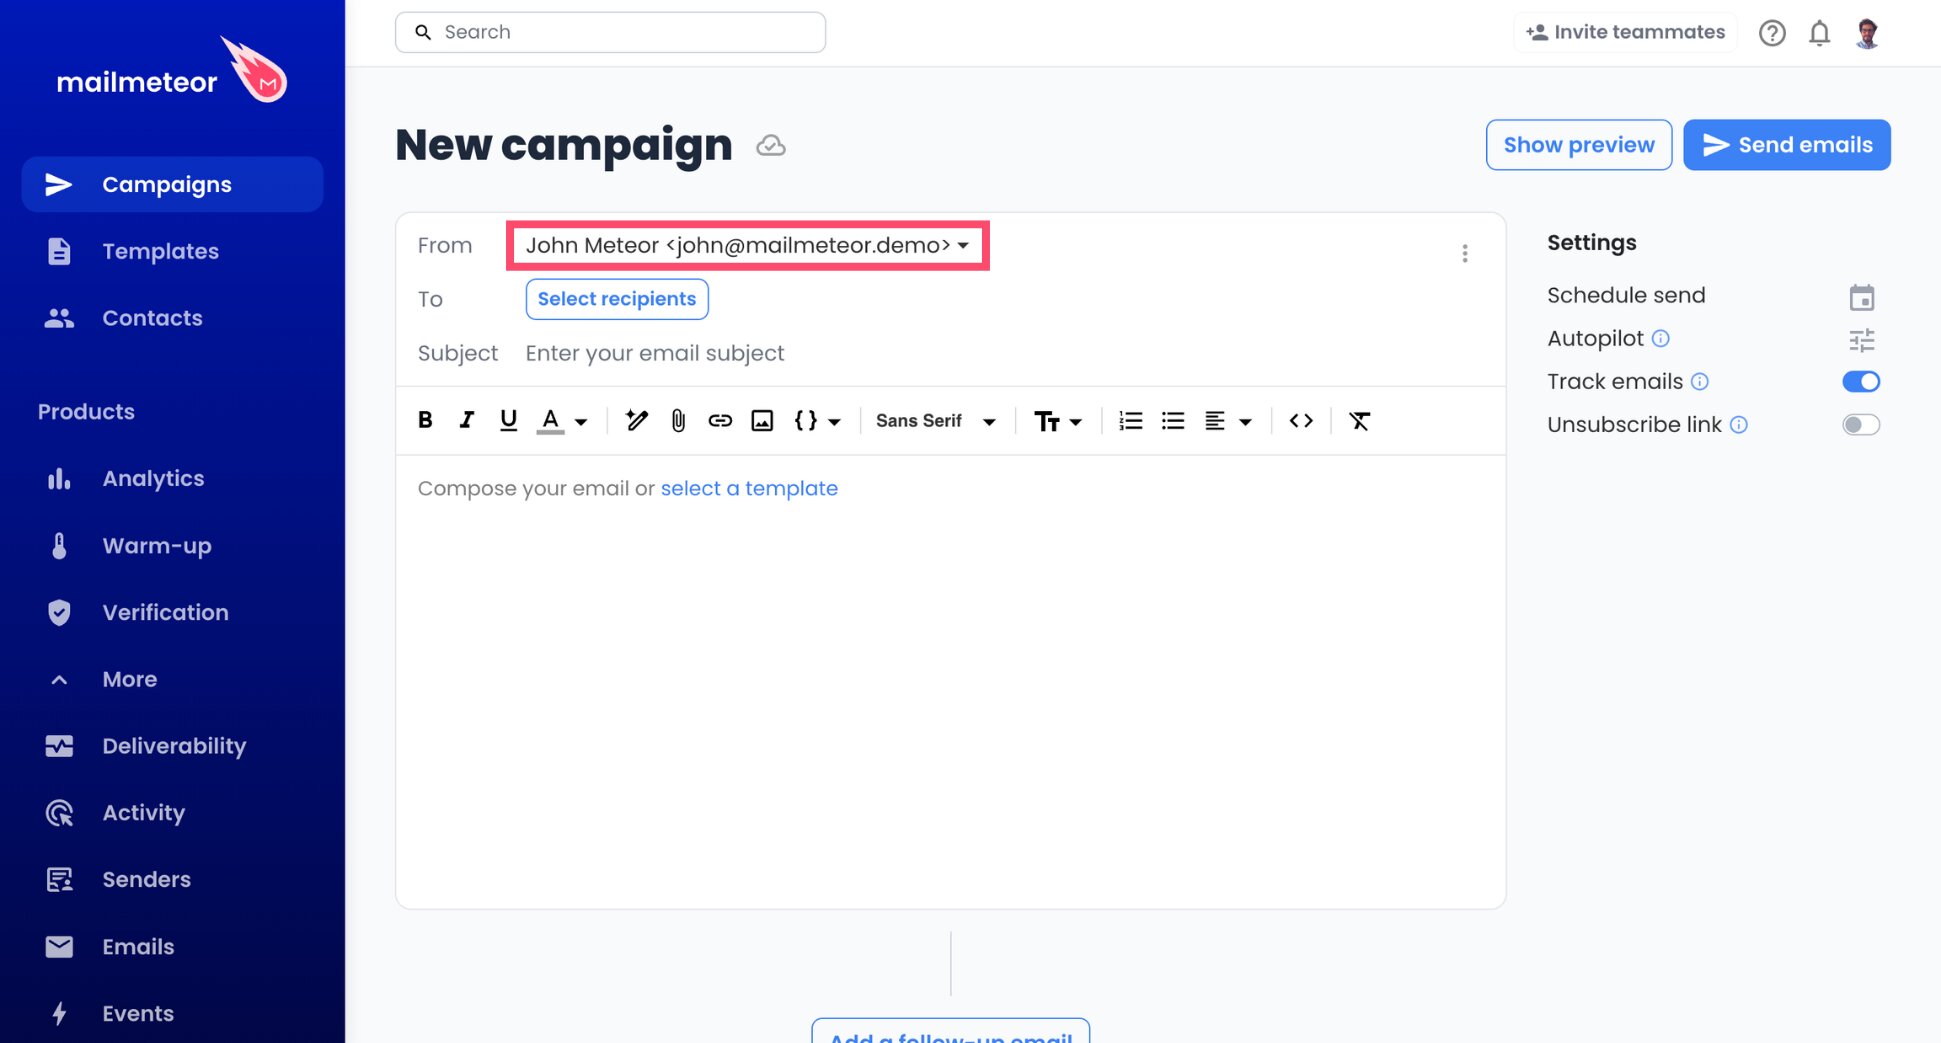Apply italic formatting
The image size is (1941, 1043).
pyautogui.click(x=466, y=421)
